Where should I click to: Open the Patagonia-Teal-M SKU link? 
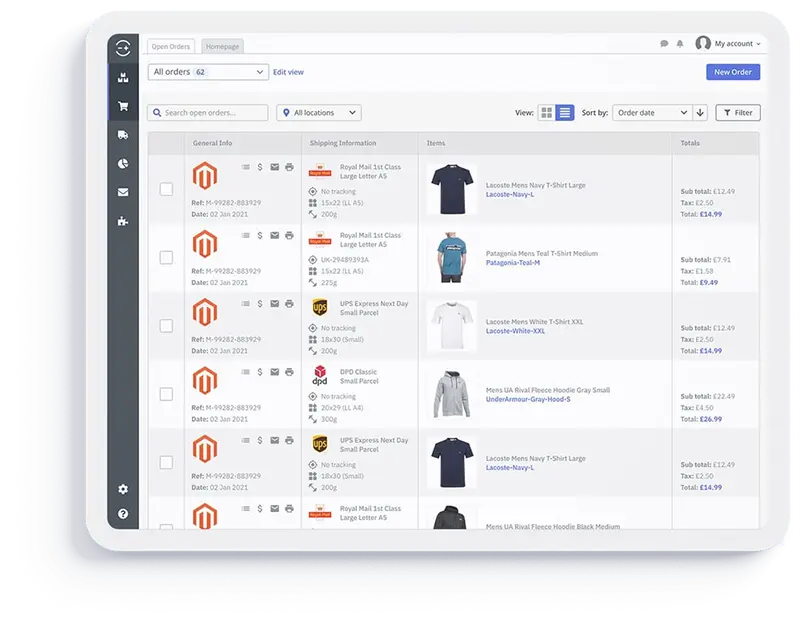(x=513, y=263)
